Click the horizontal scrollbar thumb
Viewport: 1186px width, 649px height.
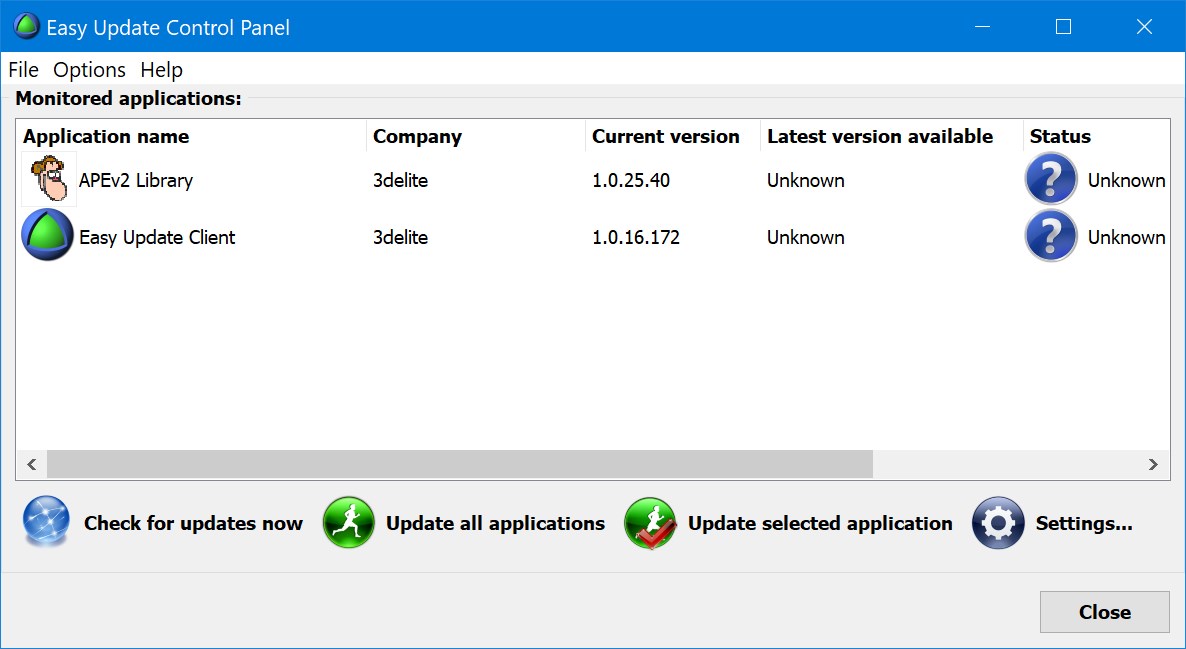coord(459,464)
